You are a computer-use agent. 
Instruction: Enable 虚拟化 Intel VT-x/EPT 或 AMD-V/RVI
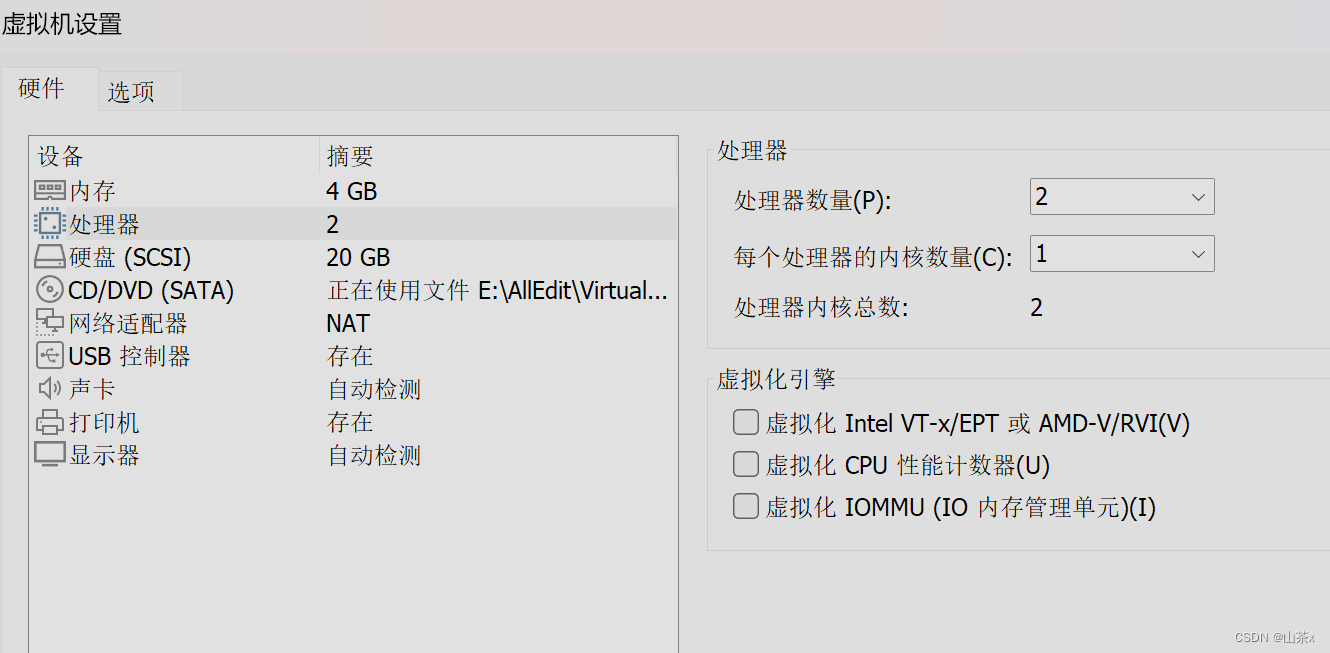[745, 422]
